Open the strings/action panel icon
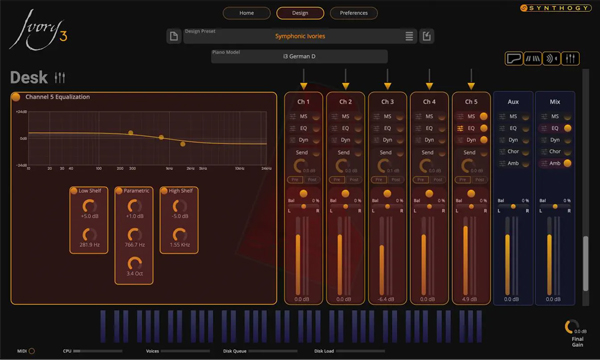This screenshot has height=360, width=600. 533,59
